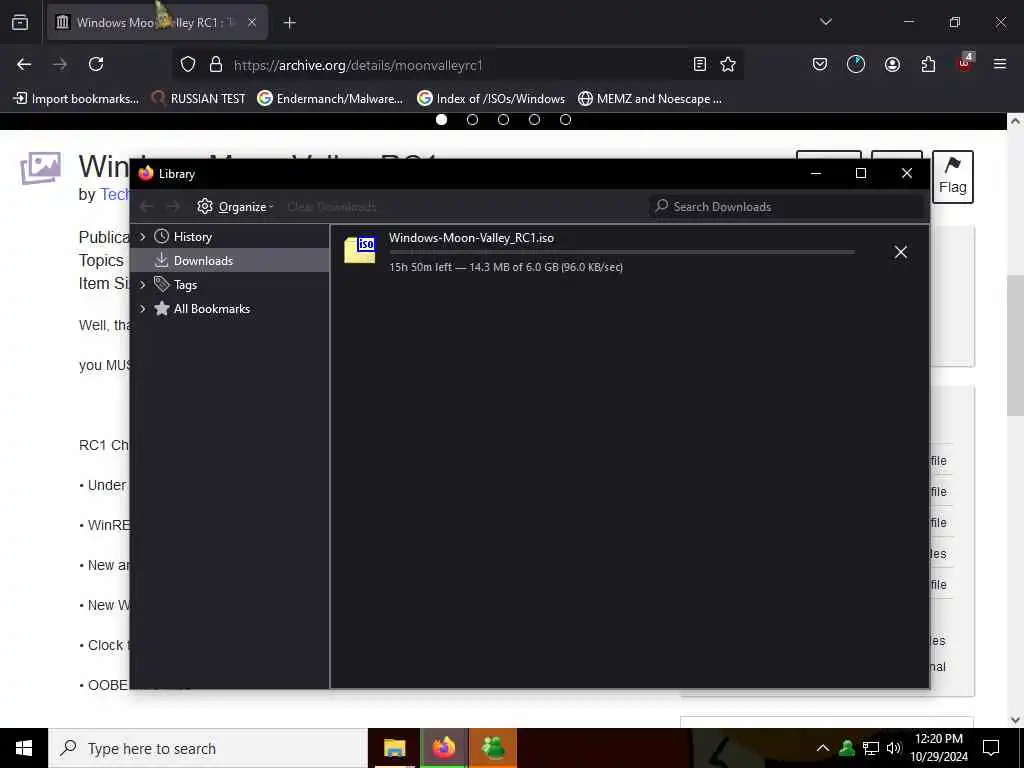The width and height of the screenshot is (1024, 768).
Task: Click the archive page vertical scrollbar thumb
Action: tap(1015, 345)
